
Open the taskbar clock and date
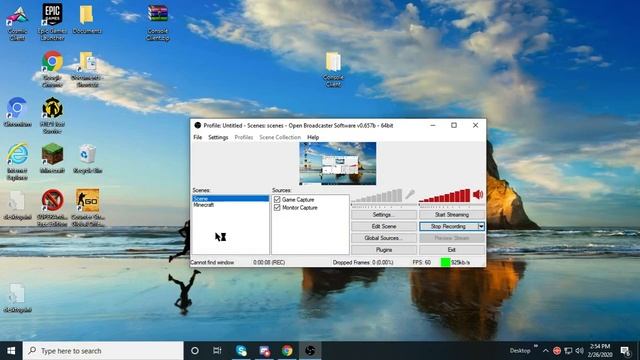(601, 351)
